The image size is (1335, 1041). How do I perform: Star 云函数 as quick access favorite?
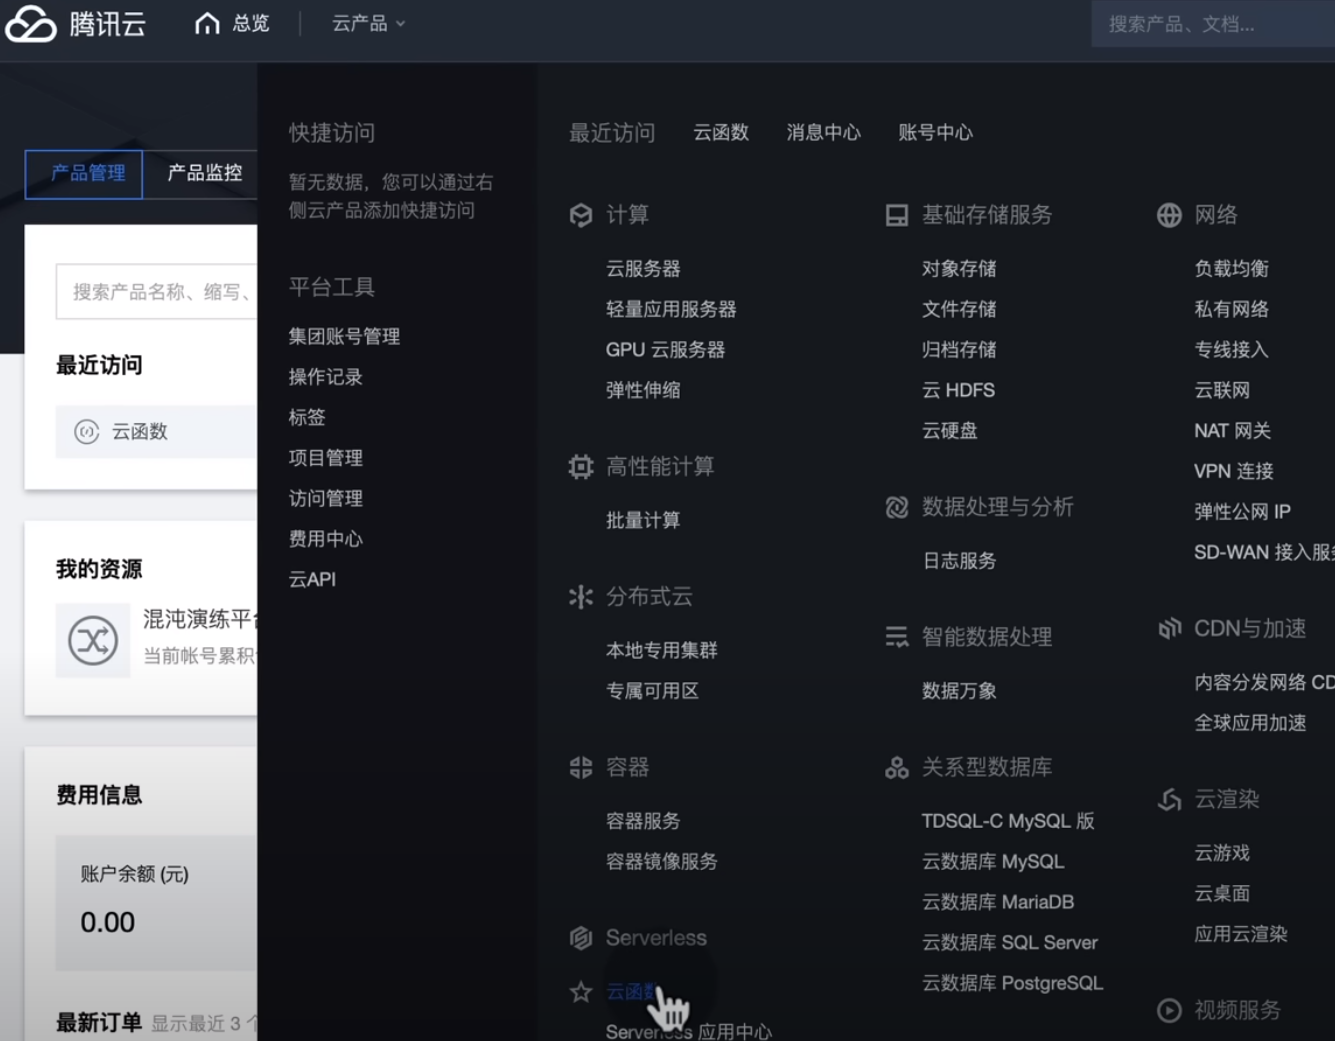581,992
